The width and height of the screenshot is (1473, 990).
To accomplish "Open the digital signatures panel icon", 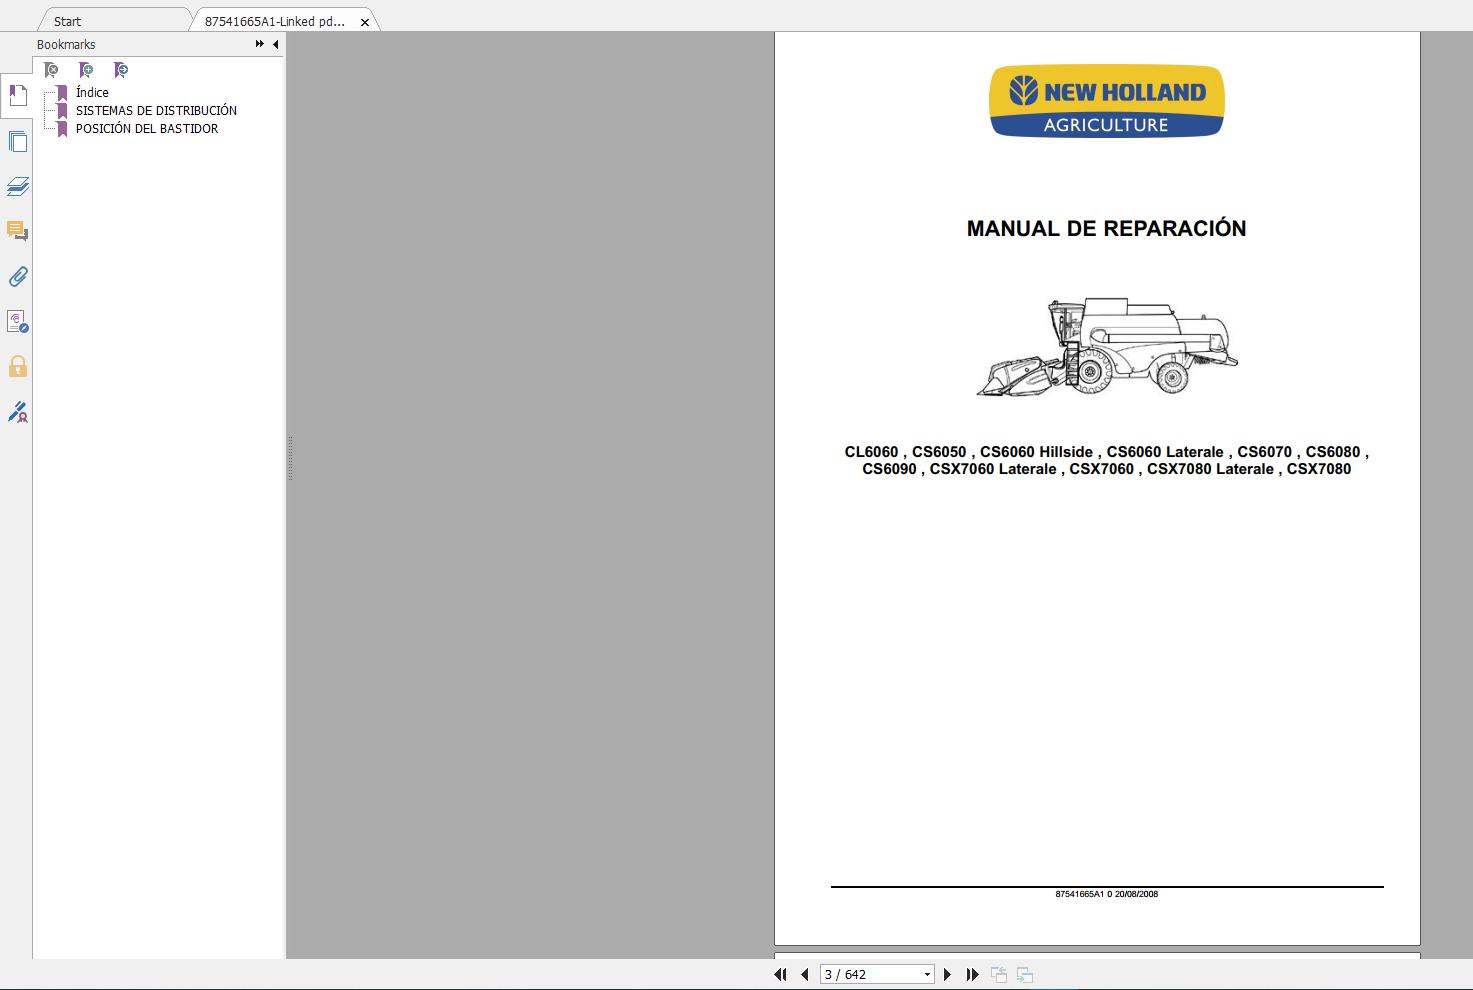I will point(17,321).
